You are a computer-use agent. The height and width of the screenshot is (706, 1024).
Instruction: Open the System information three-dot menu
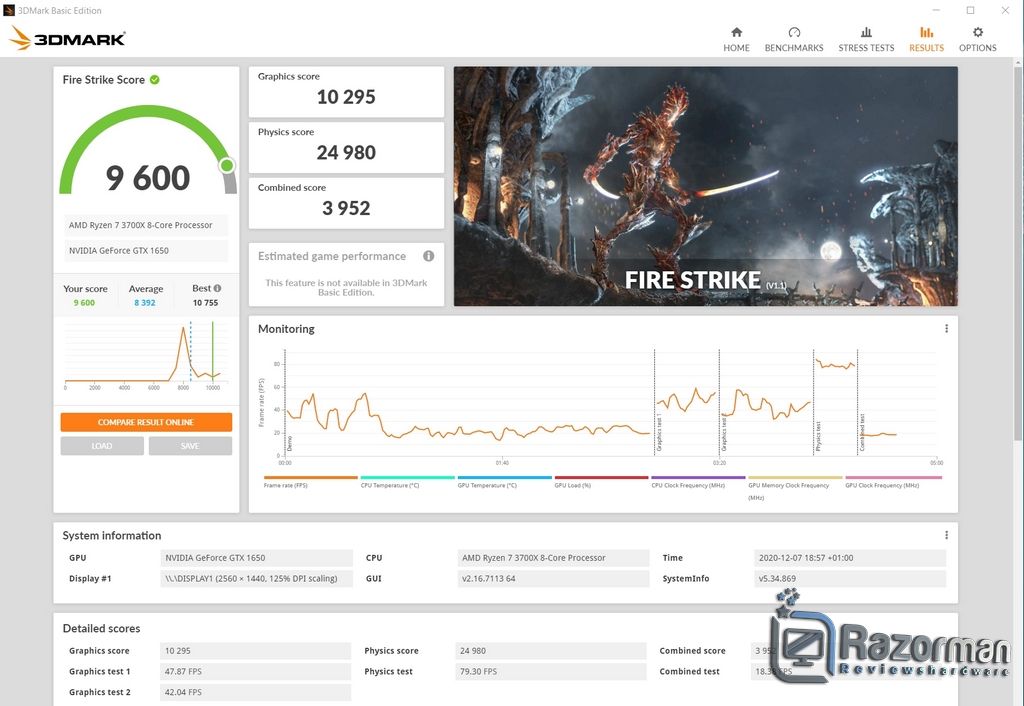pyautogui.click(x=946, y=535)
